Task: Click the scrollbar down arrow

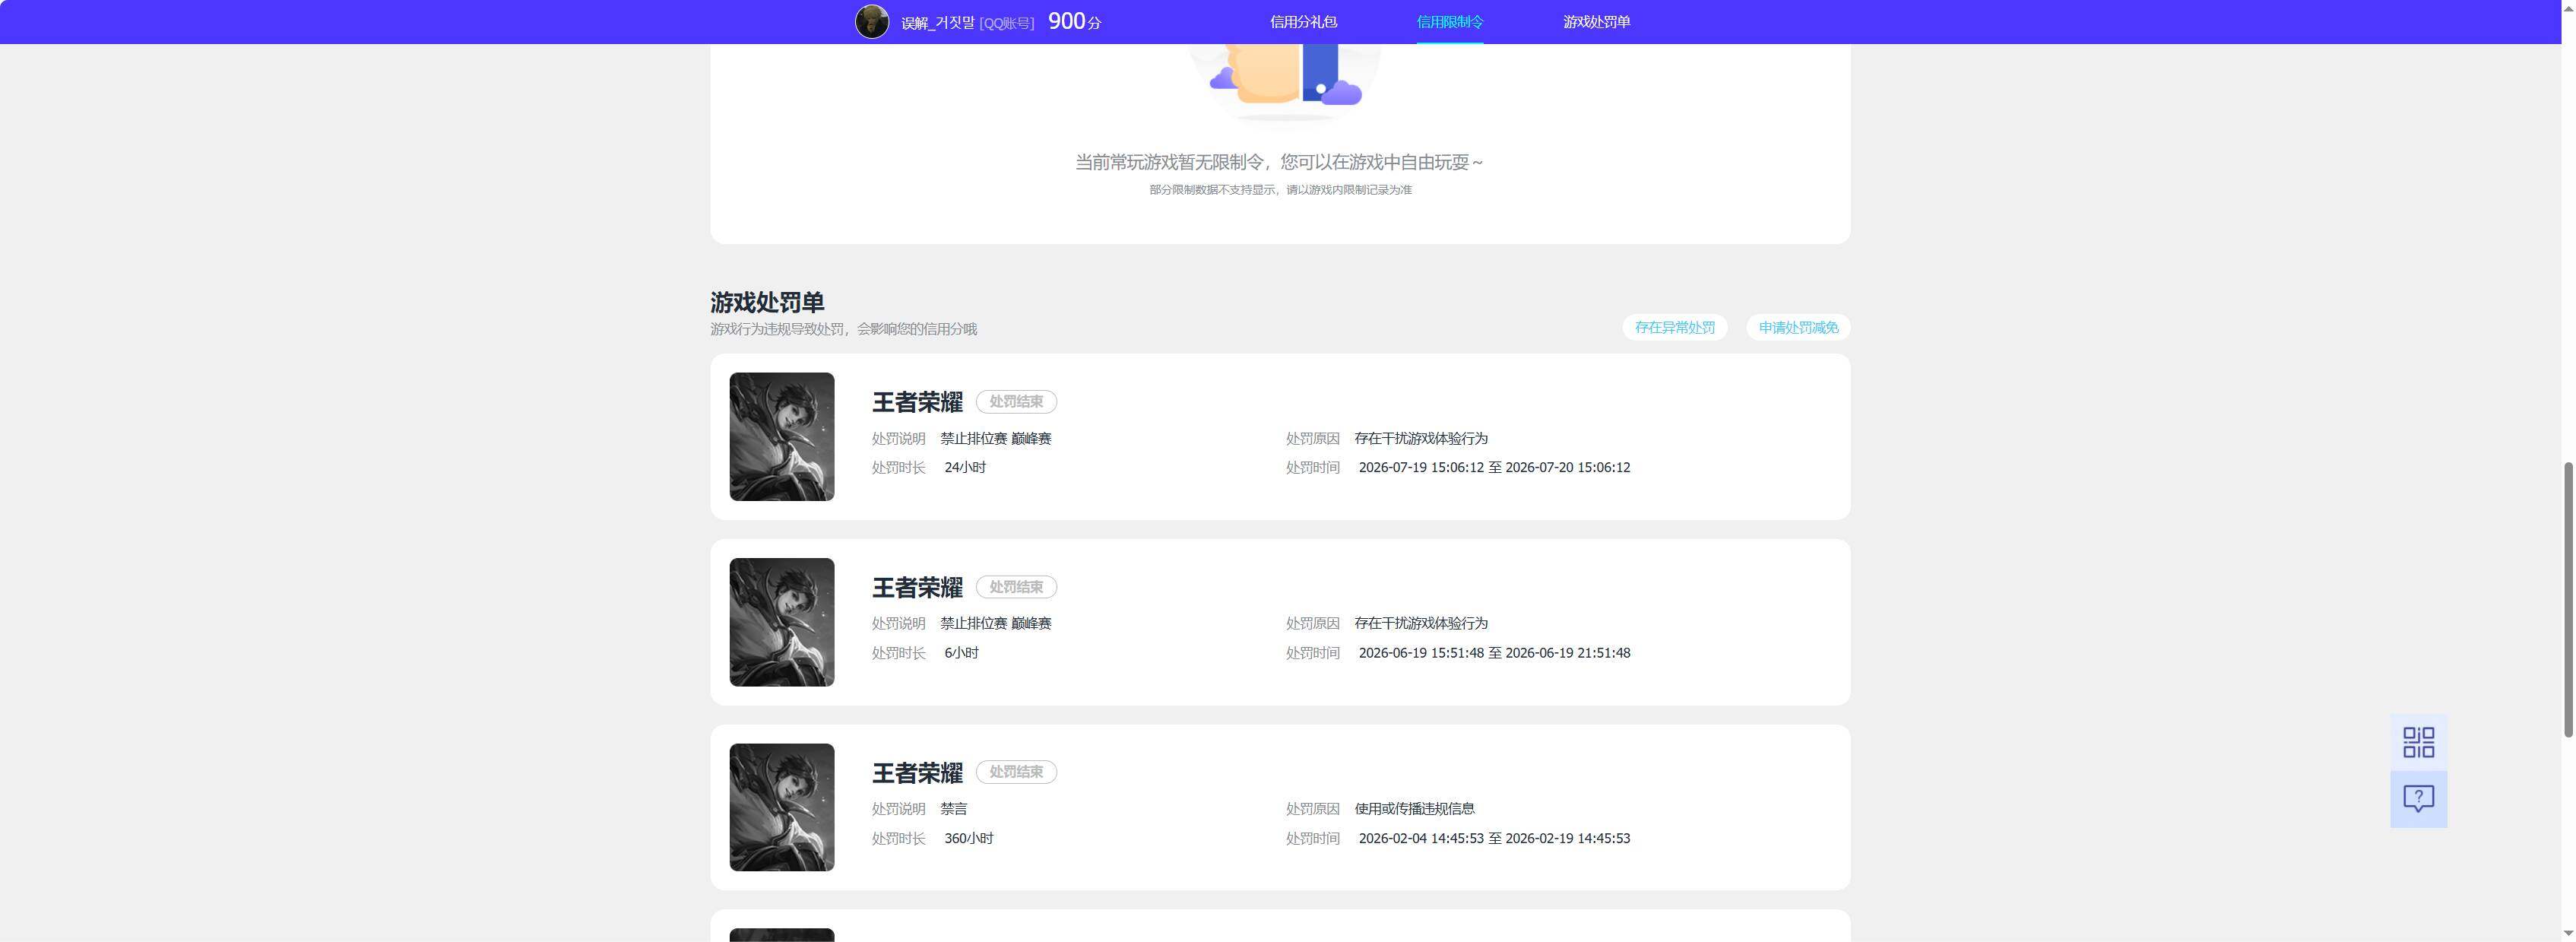Action: [x=2568, y=933]
